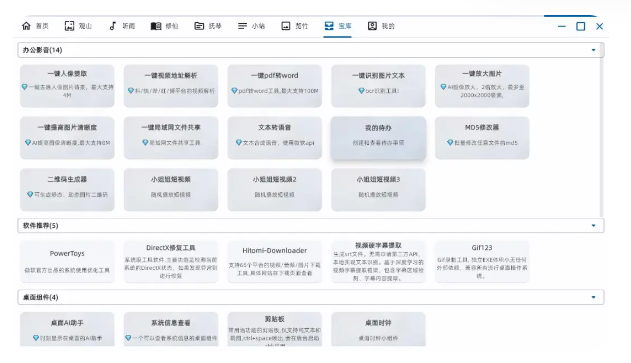Click the diamond icon on 一键人像抠取 card
Image resolution: width=631 pixels, height=363 pixels.
coord(25,87)
